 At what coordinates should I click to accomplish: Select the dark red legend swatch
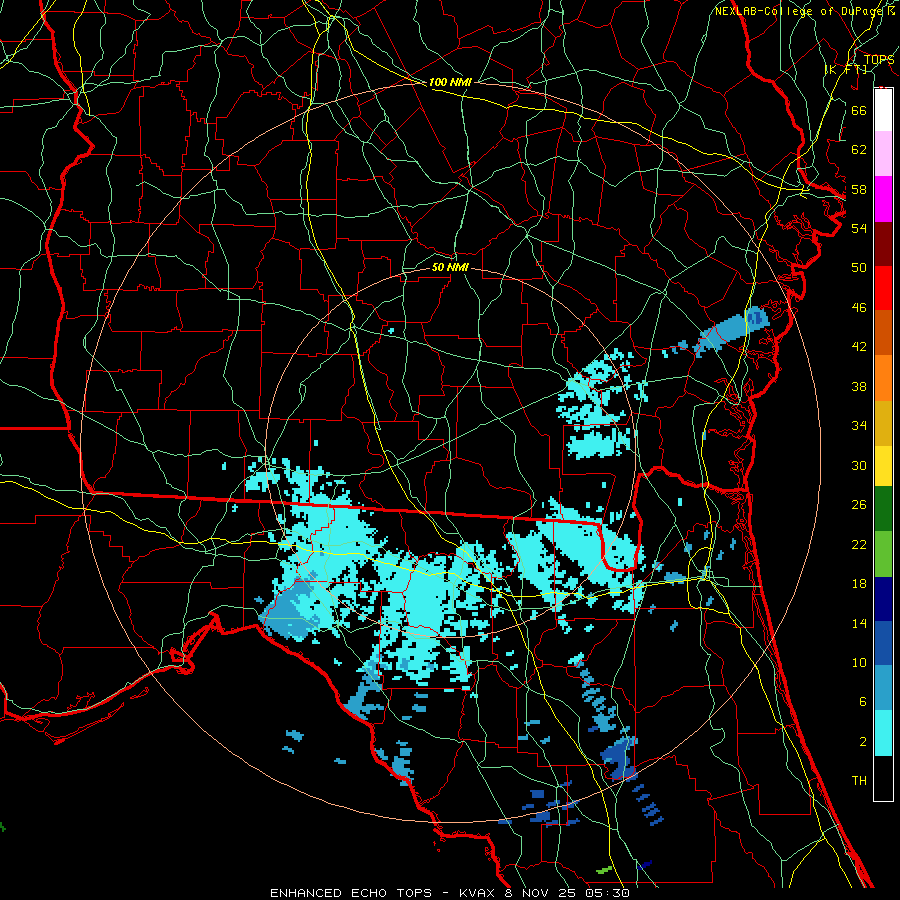[883, 244]
